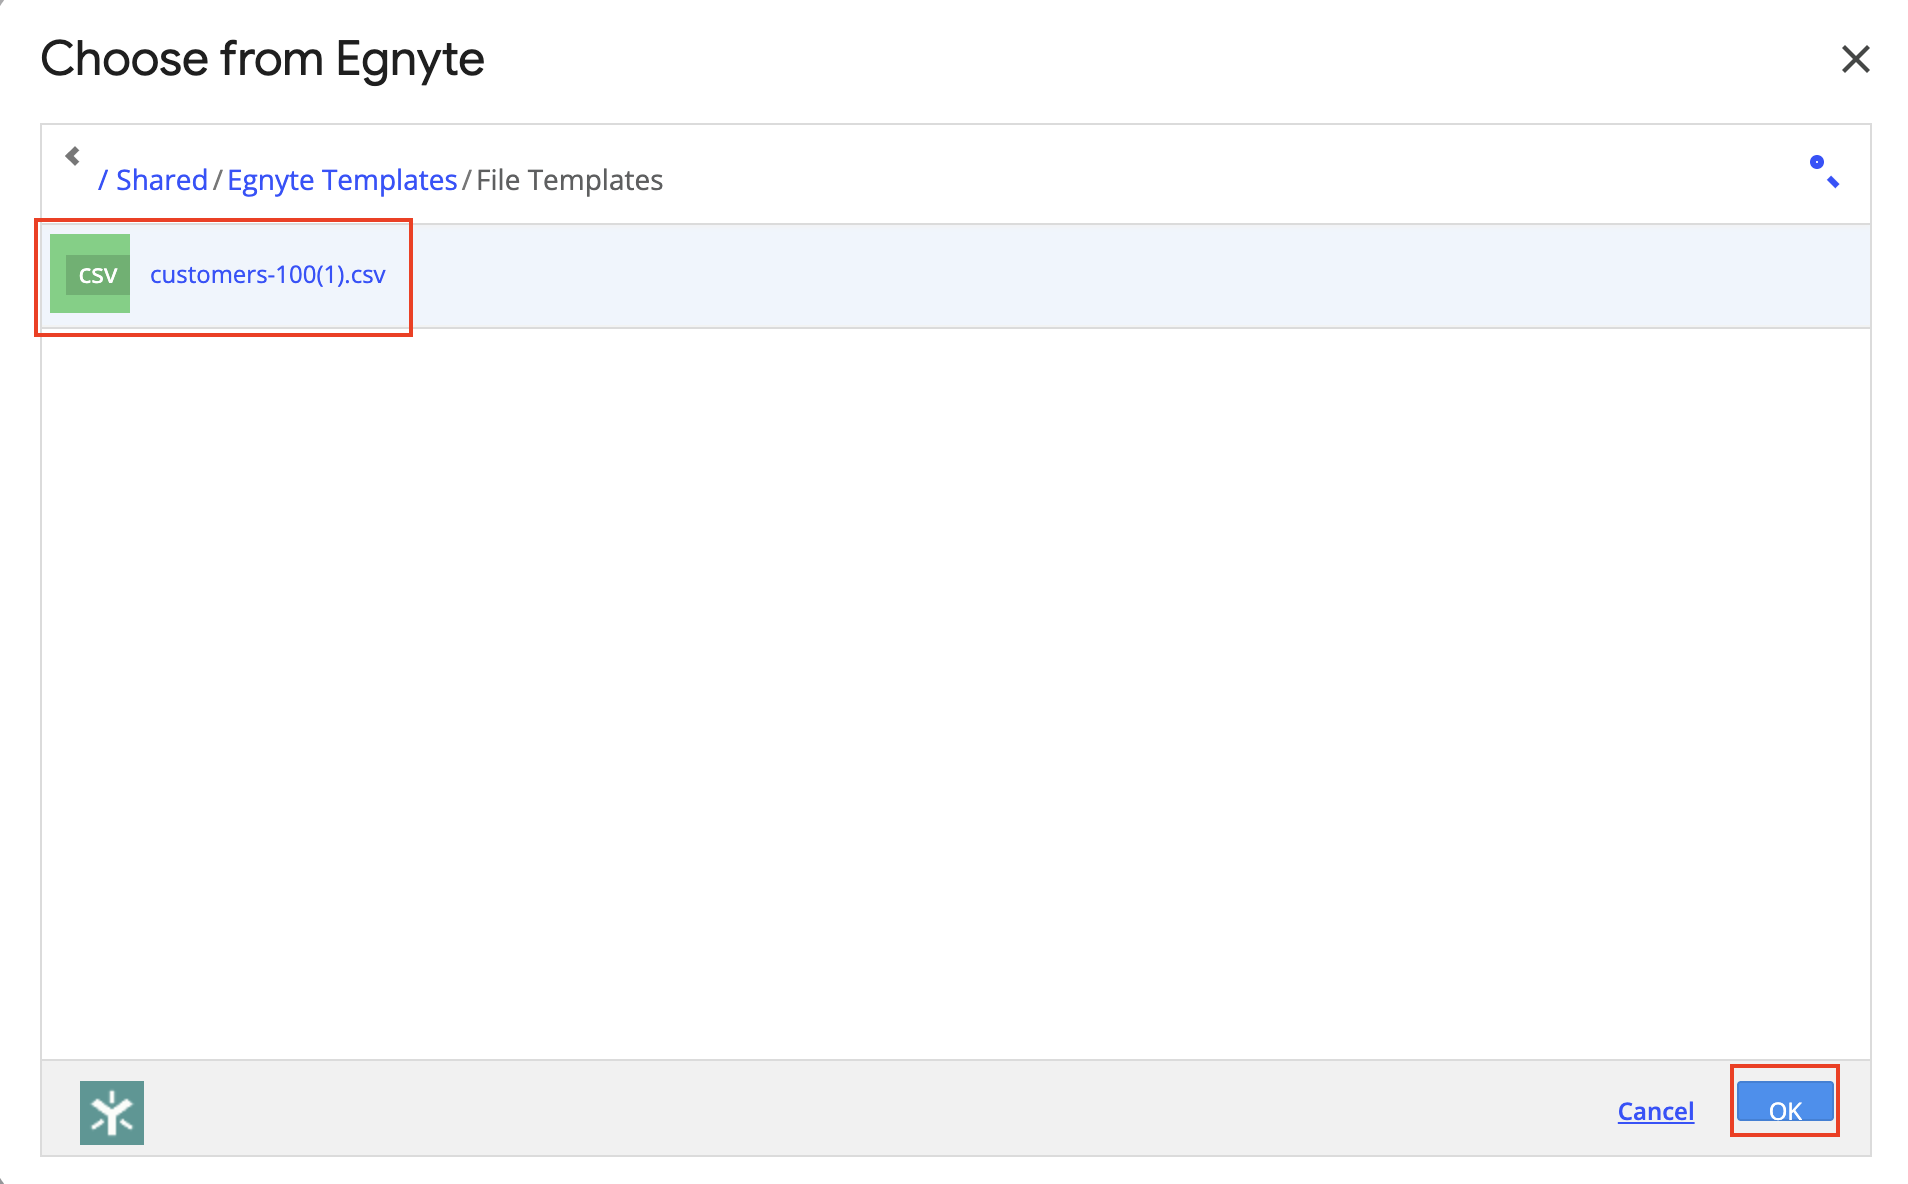Open the Egnyte Templates breadcrumb link
The width and height of the screenshot is (1908, 1184).
tap(342, 180)
